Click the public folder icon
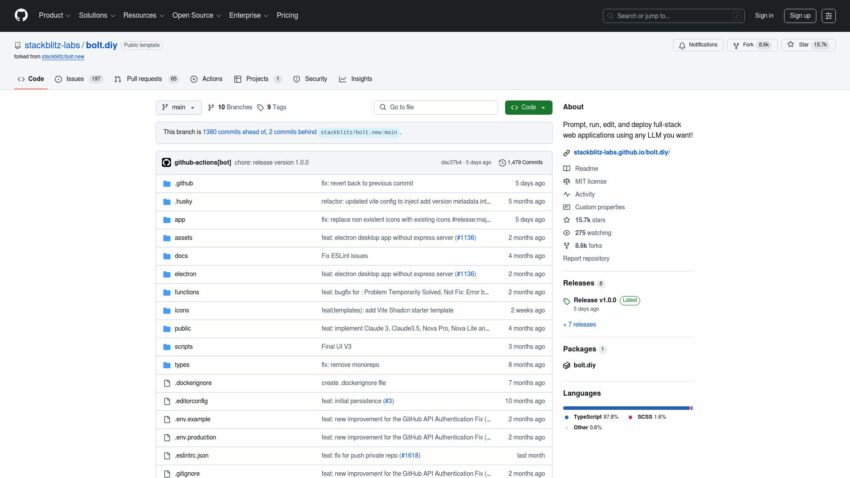Viewport: 850px width, 478px height. (167, 329)
